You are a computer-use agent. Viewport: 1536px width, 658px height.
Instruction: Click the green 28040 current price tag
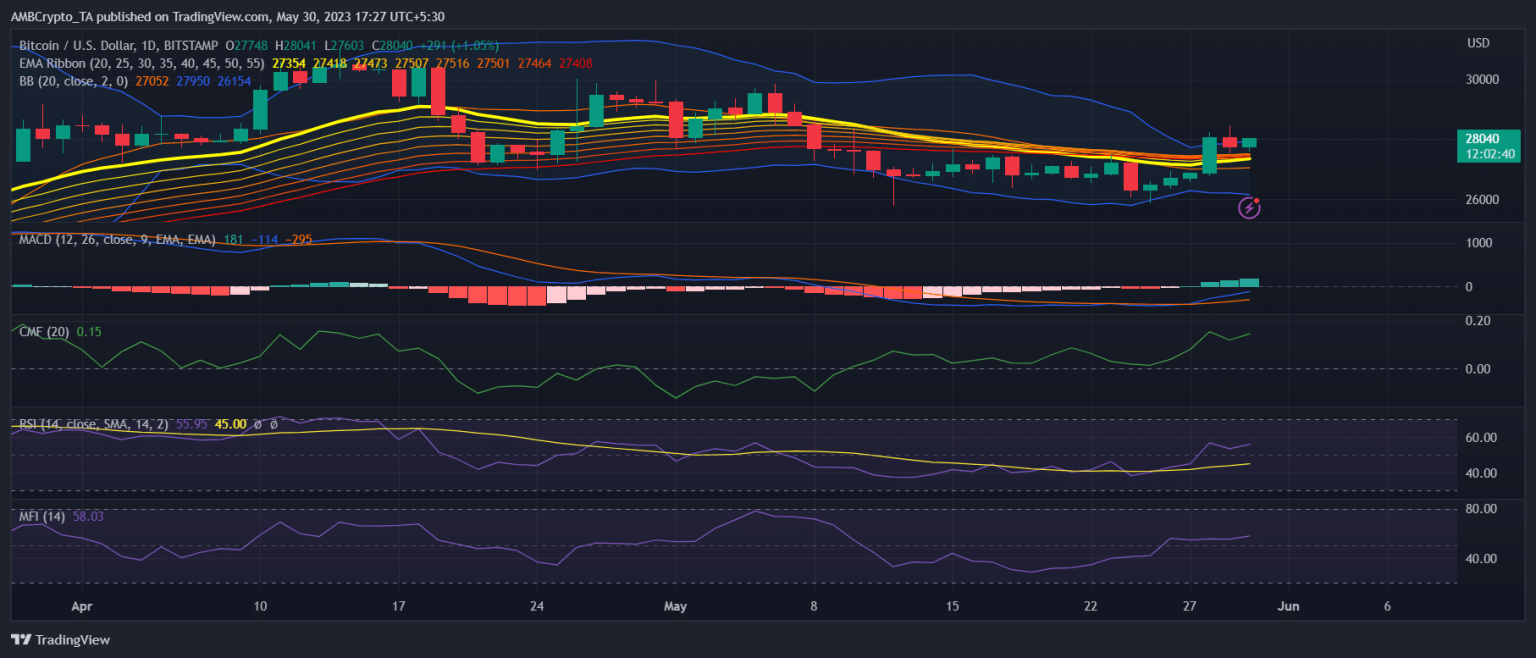(x=1481, y=139)
